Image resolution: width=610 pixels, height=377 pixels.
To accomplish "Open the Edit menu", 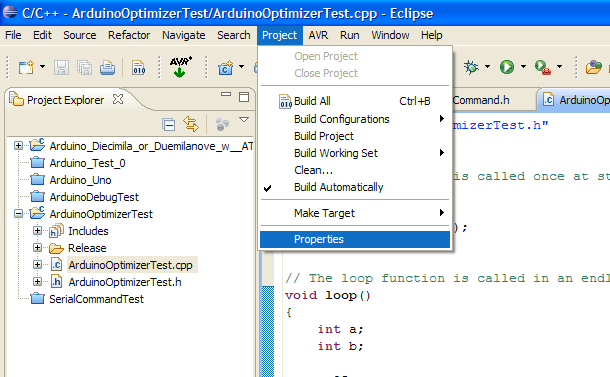I will pyautogui.click(x=42, y=35).
